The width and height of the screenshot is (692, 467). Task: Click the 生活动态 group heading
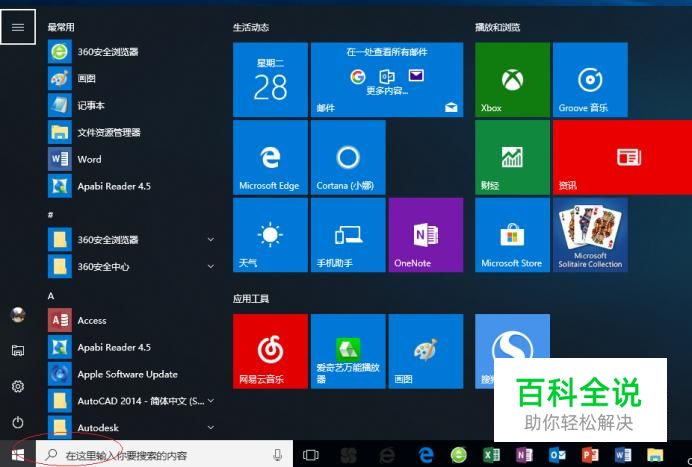tap(251, 27)
